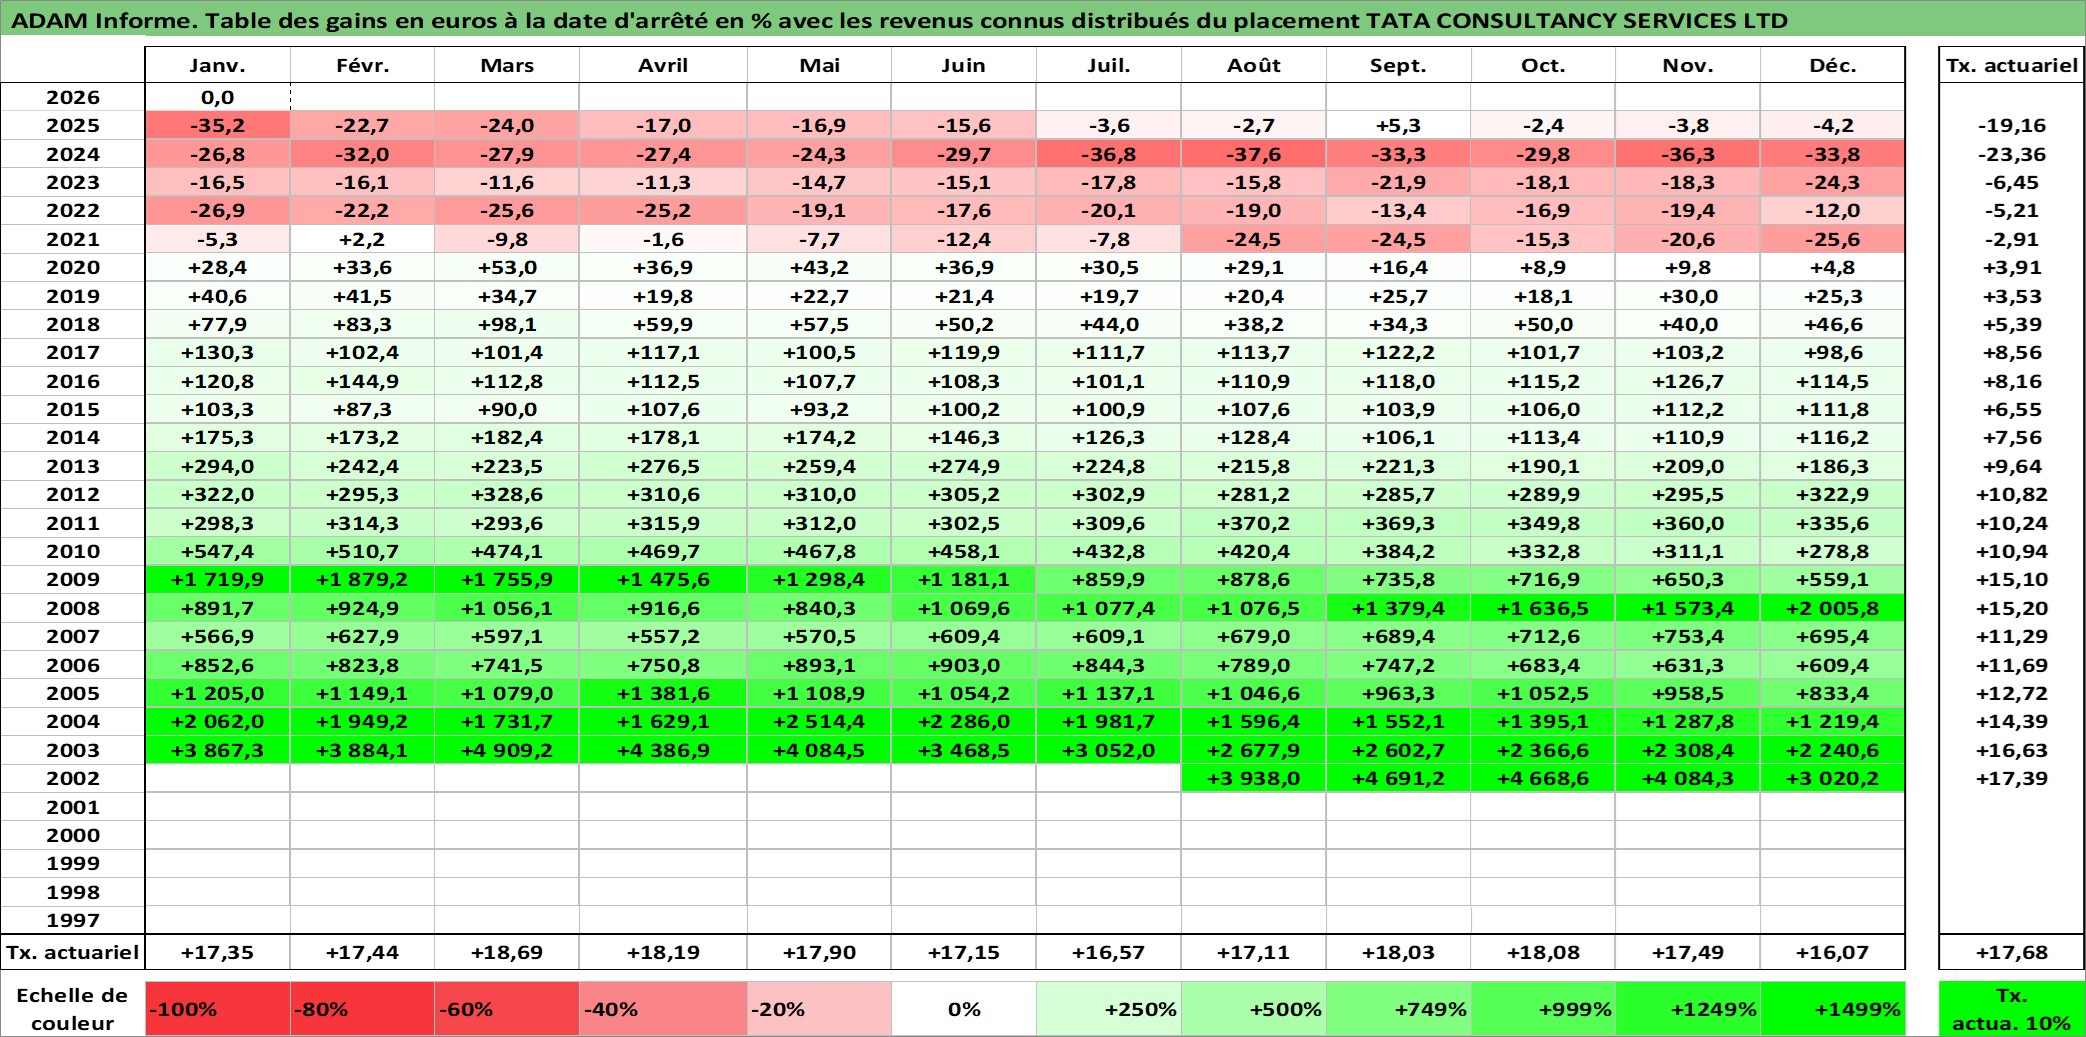The height and width of the screenshot is (1037, 2086).
Task: Click the top-right Tx. actuariel column header
Action: (x=2012, y=65)
